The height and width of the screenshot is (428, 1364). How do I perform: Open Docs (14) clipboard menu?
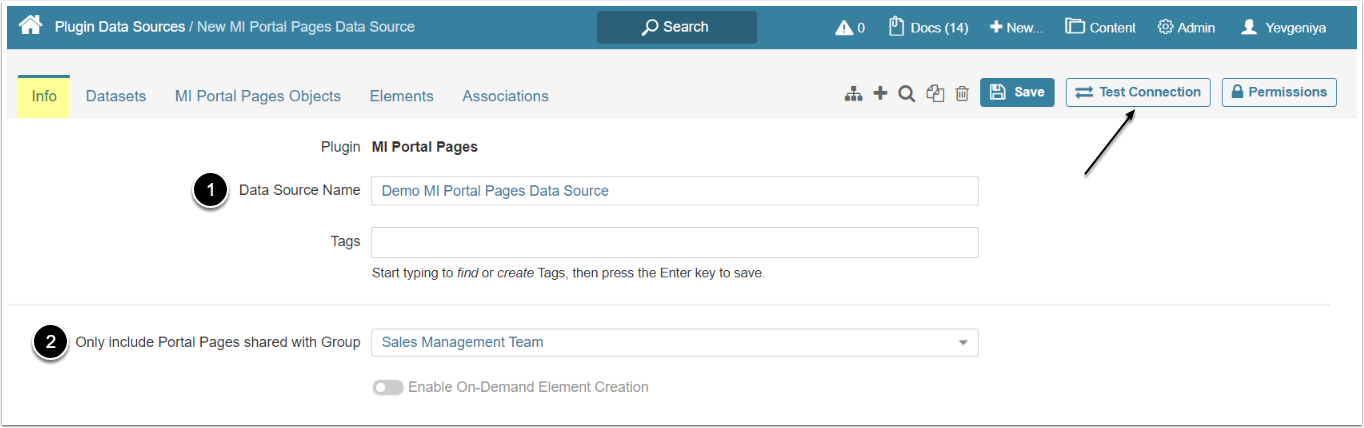coord(928,27)
